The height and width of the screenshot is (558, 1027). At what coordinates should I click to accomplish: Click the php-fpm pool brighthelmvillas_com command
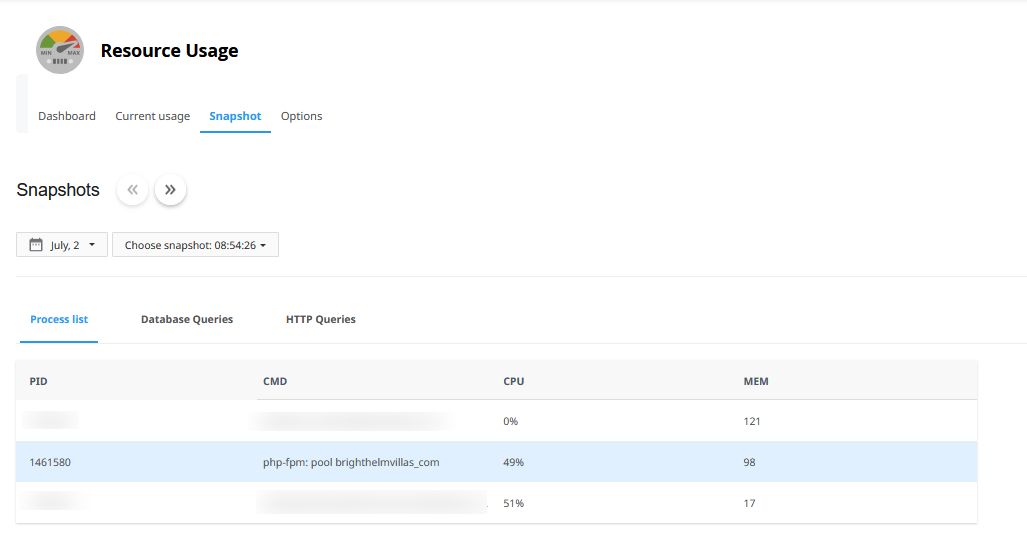350,463
